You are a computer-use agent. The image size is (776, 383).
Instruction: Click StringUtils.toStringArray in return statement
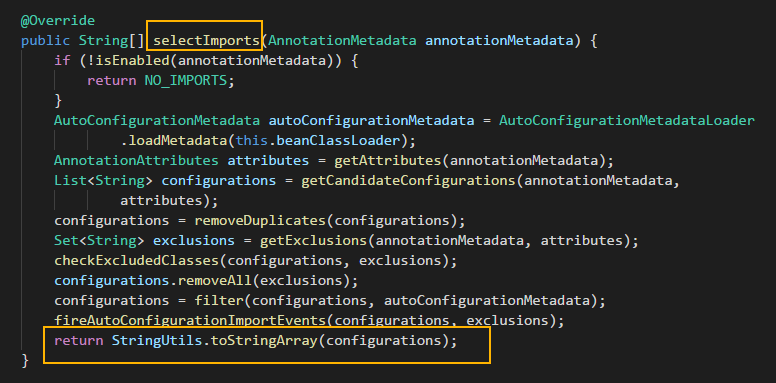[215, 341]
